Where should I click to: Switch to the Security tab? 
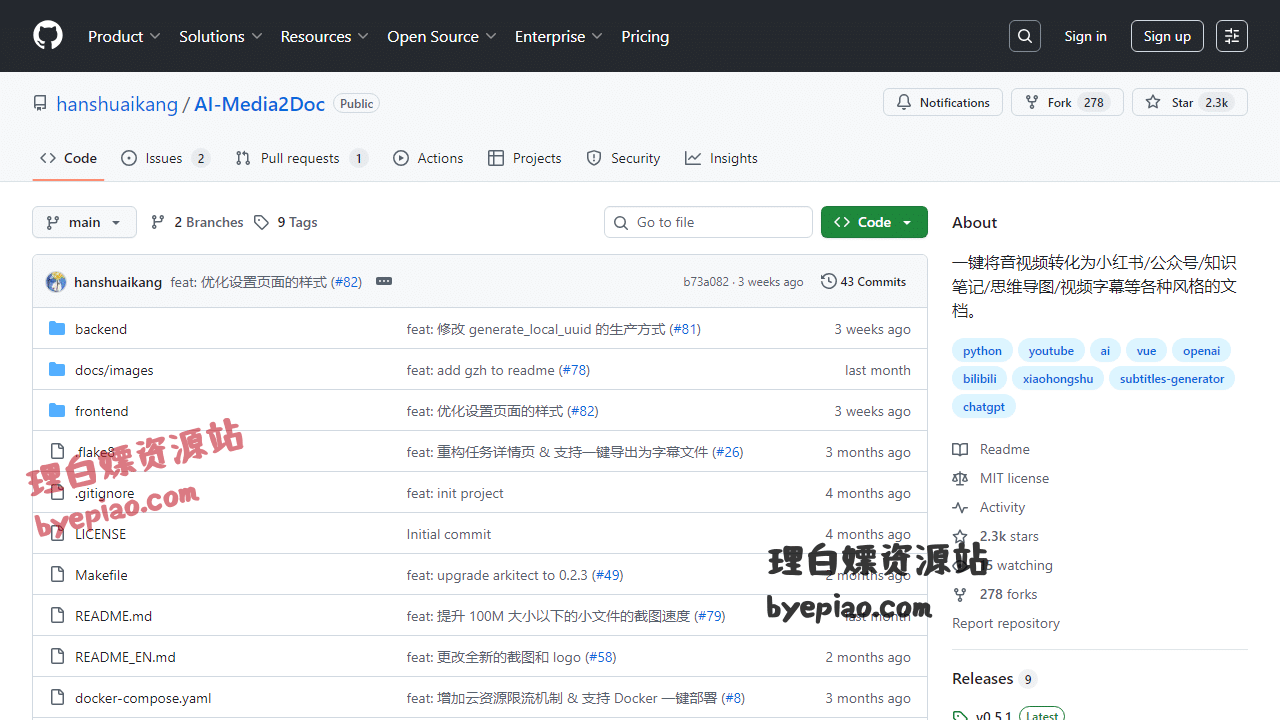point(623,158)
